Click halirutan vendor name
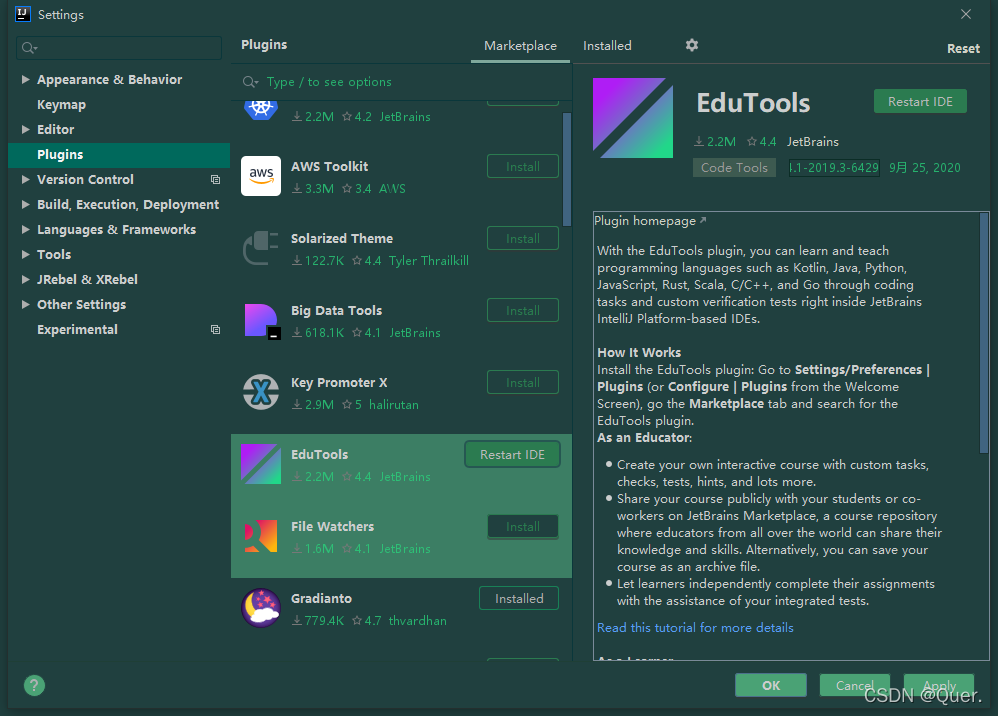 [394, 405]
